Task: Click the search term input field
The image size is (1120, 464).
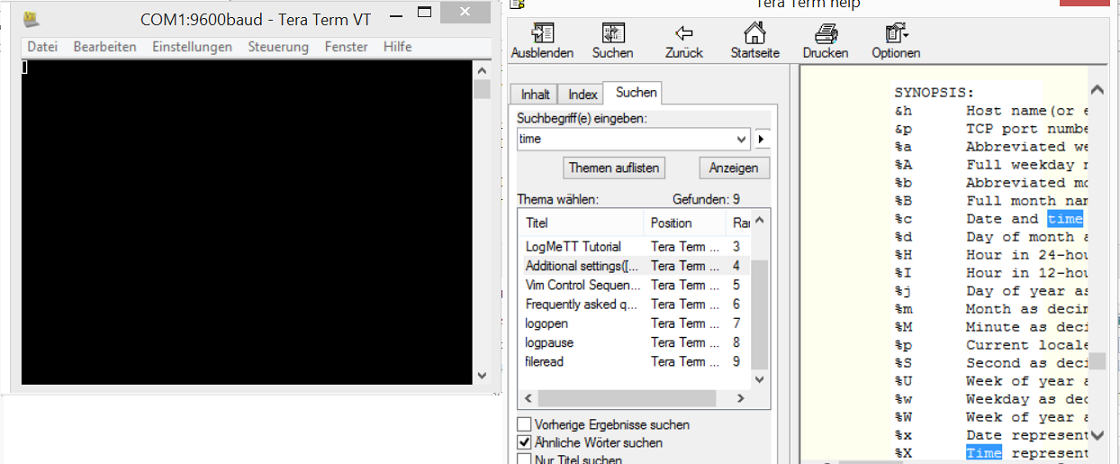Action: pos(626,139)
